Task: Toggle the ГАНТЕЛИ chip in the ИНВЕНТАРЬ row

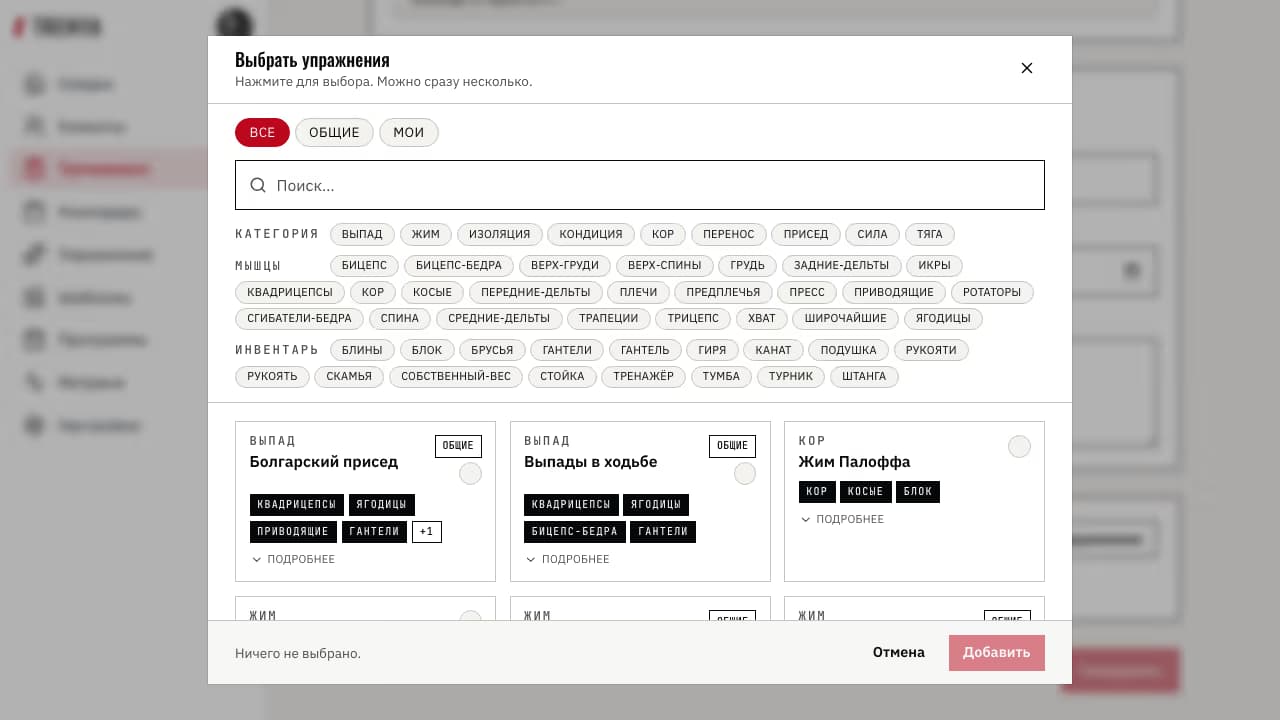Action: (x=567, y=350)
